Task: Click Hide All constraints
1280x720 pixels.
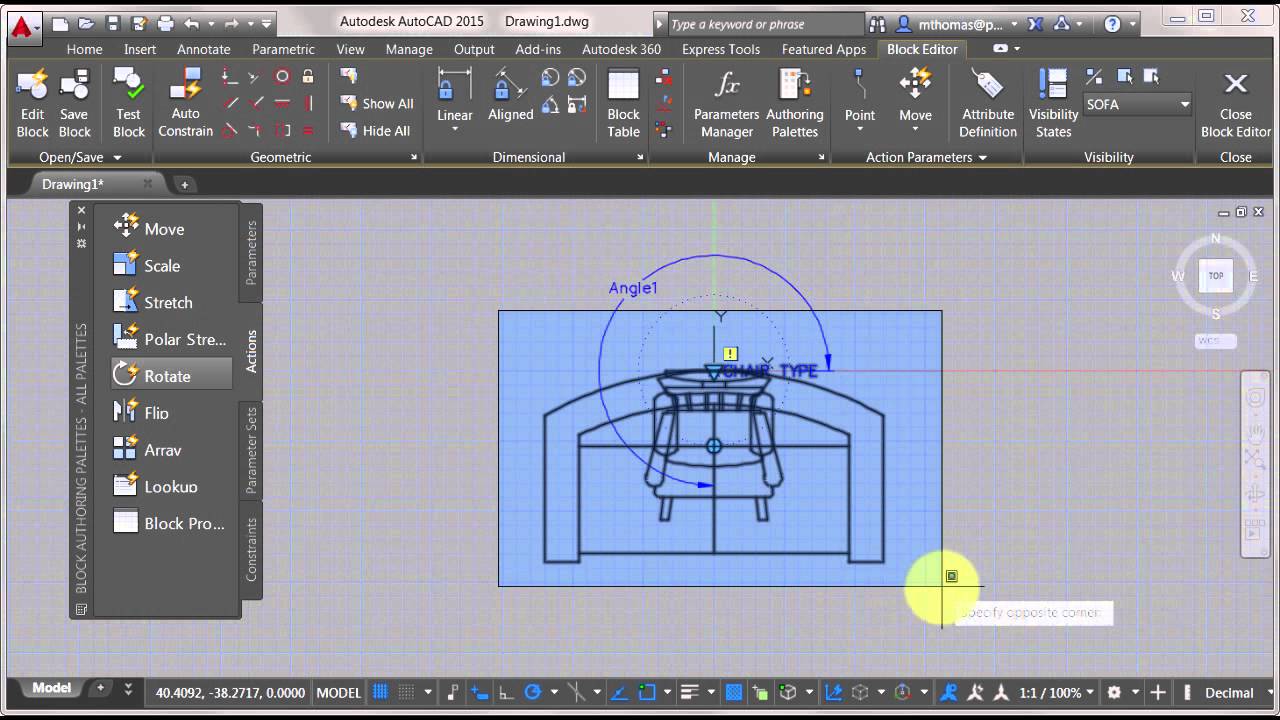Action: pyautogui.click(x=375, y=130)
